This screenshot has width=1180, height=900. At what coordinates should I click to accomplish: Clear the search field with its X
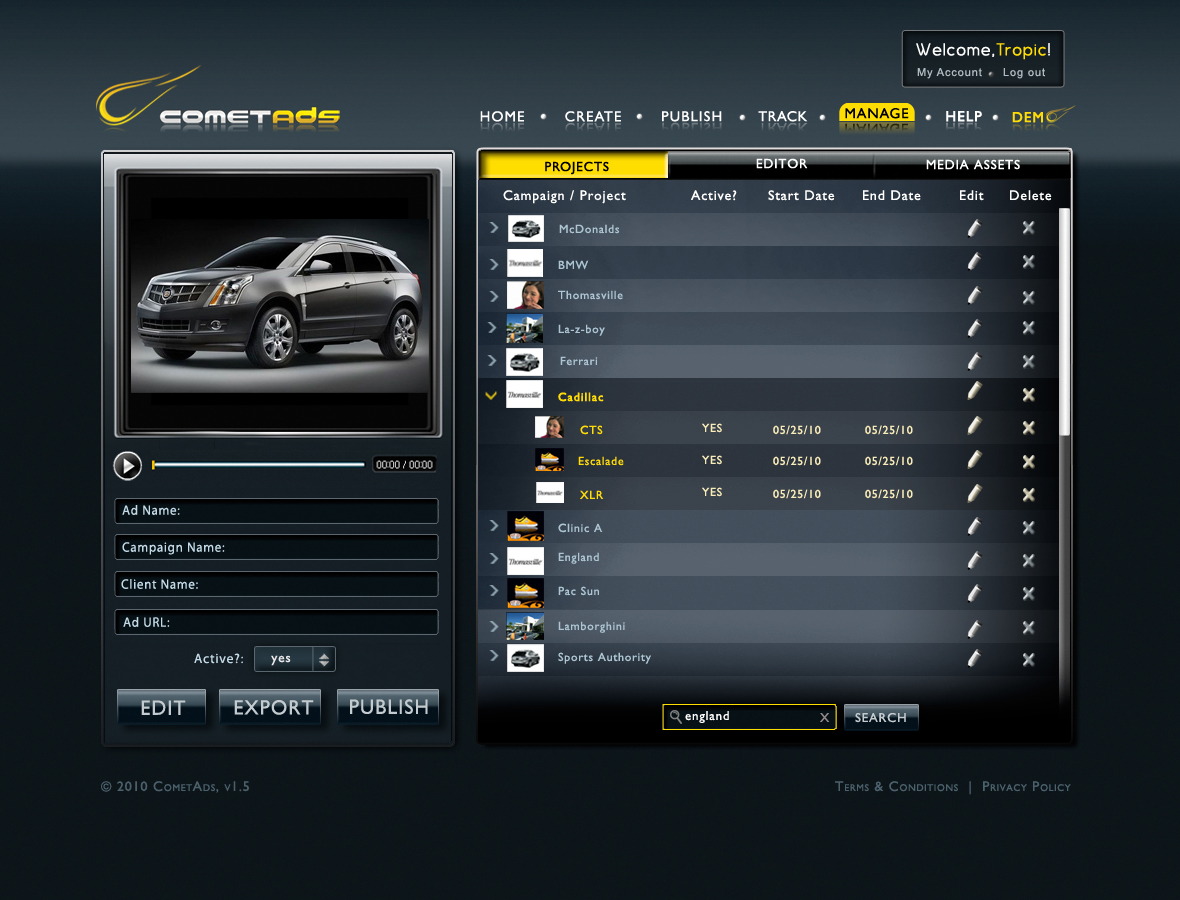[824, 717]
